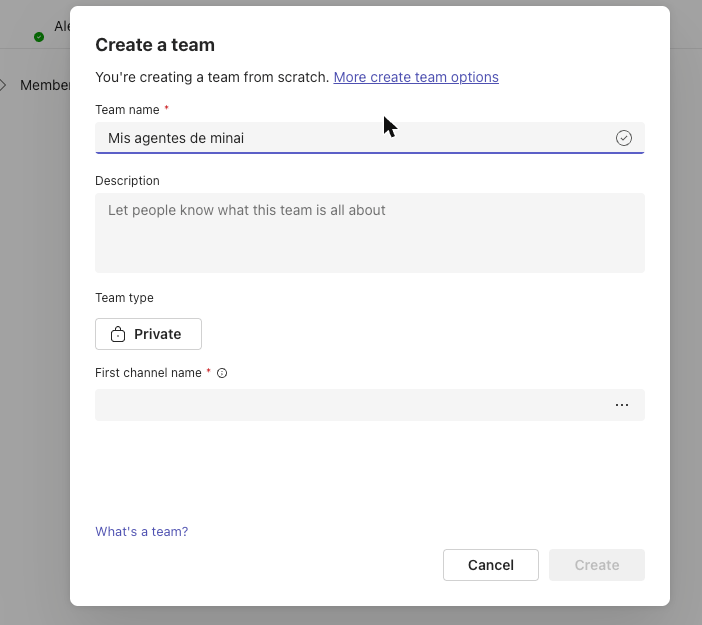The width and height of the screenshot is (702, 625).
Task: Focus the Team name input field
Action: pyautogui.click(x=370, y=138)
